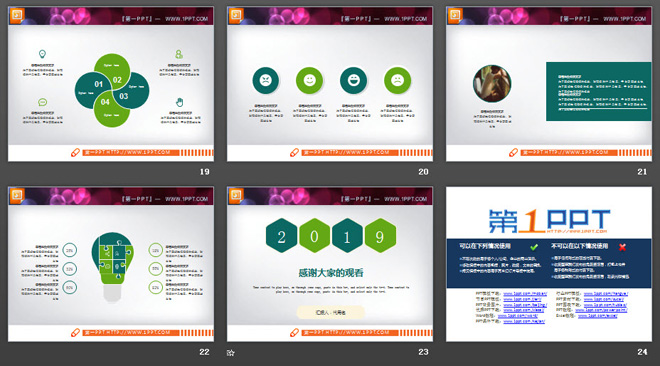The height and width of the screenshot is (366, 660).
Task: Click the speech bubble icon on slide 19
Action: tap(43, 102)
